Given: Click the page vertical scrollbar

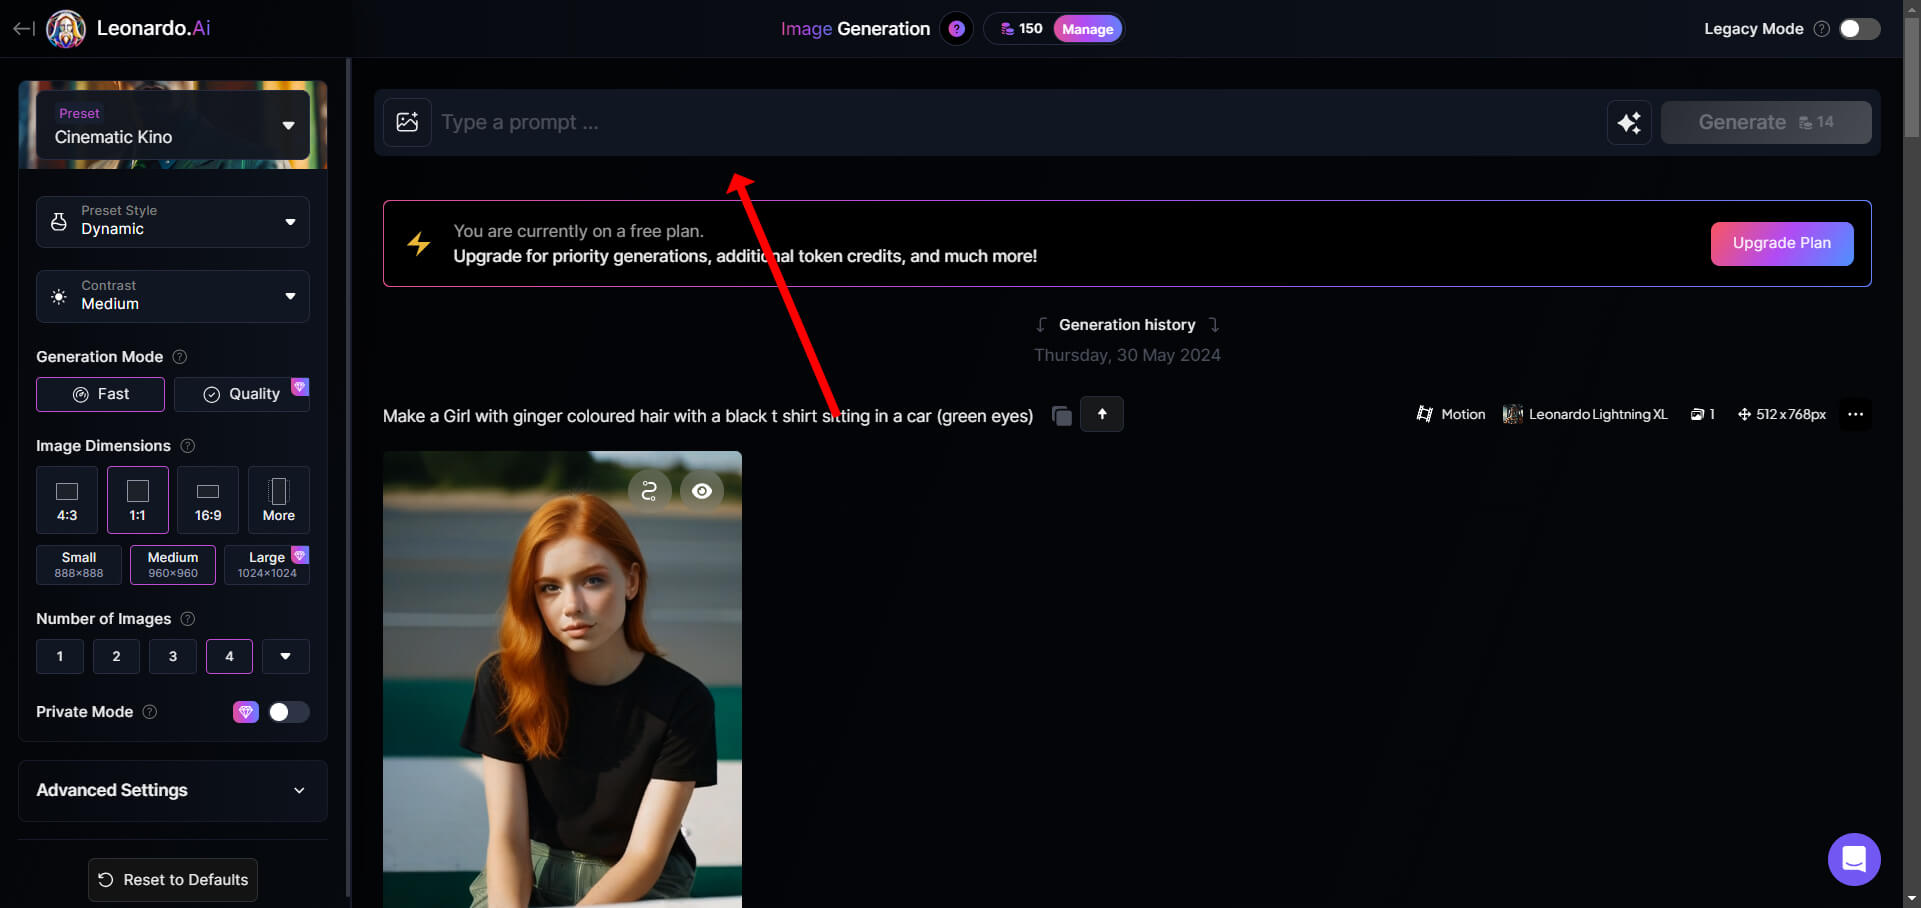Looking at the screenshot, I should tap(1912, 75).
